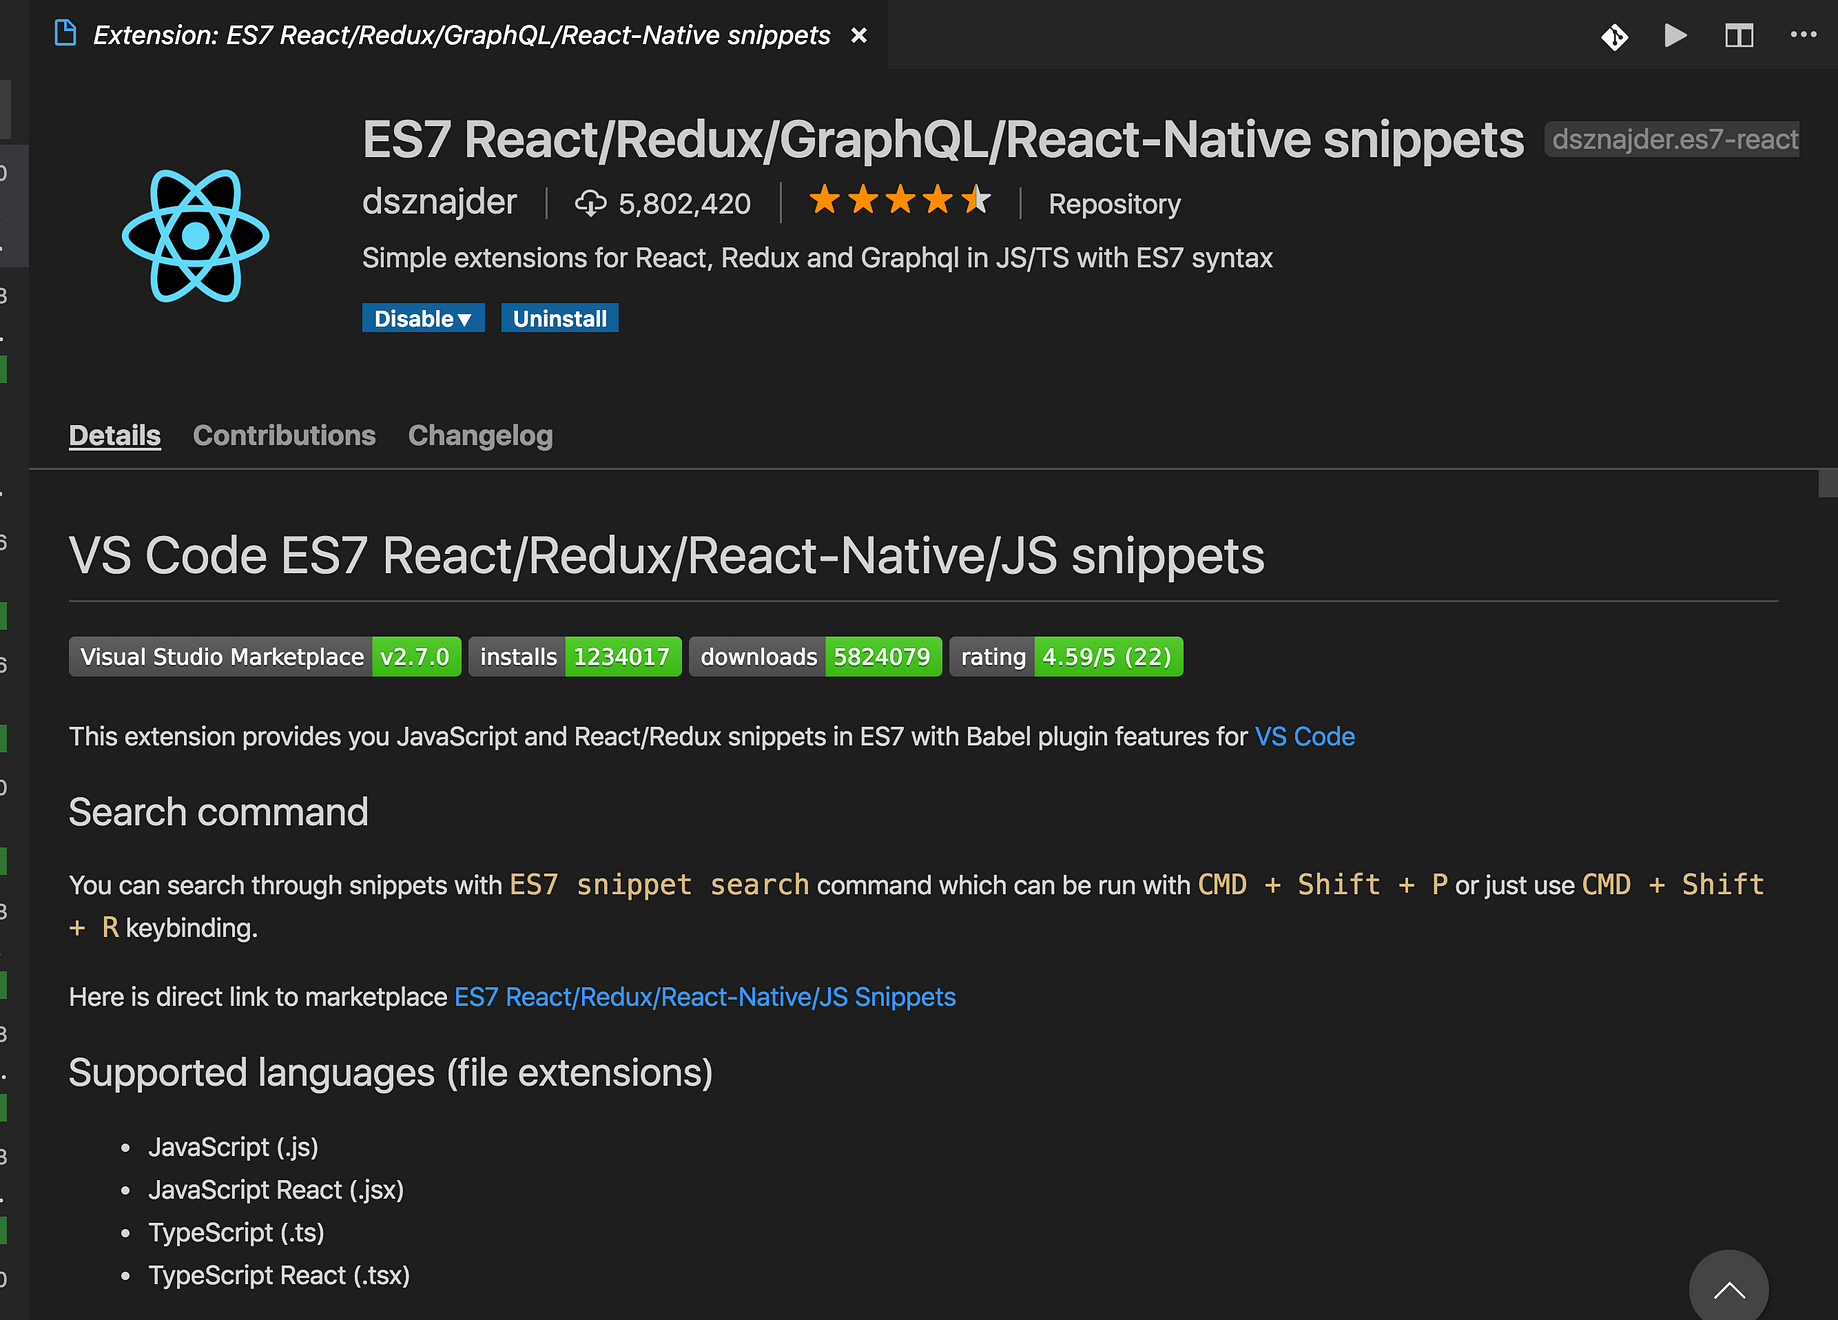Screen dimensions: 1838x1320
Task: Open the source control git icon
Action: point(1614,37)
